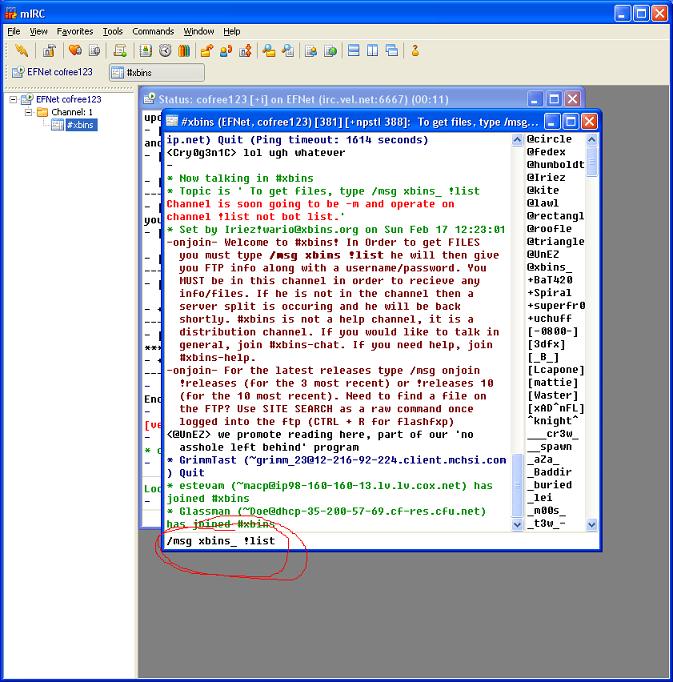This screenshot has height=682, width=673.
Task: Open the File menu
Action: pyautogui.click(x=14, y=31)
